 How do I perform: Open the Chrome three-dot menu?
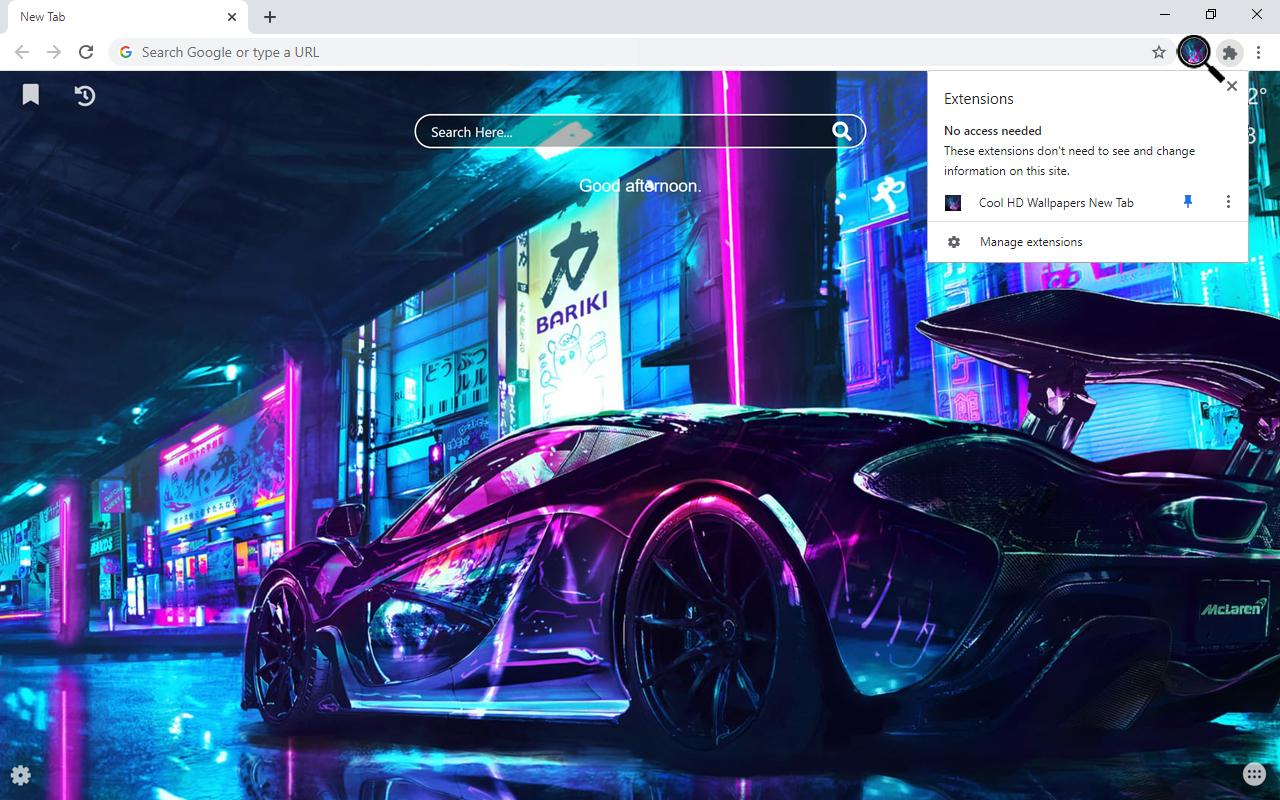click(x=1259, y=52)
